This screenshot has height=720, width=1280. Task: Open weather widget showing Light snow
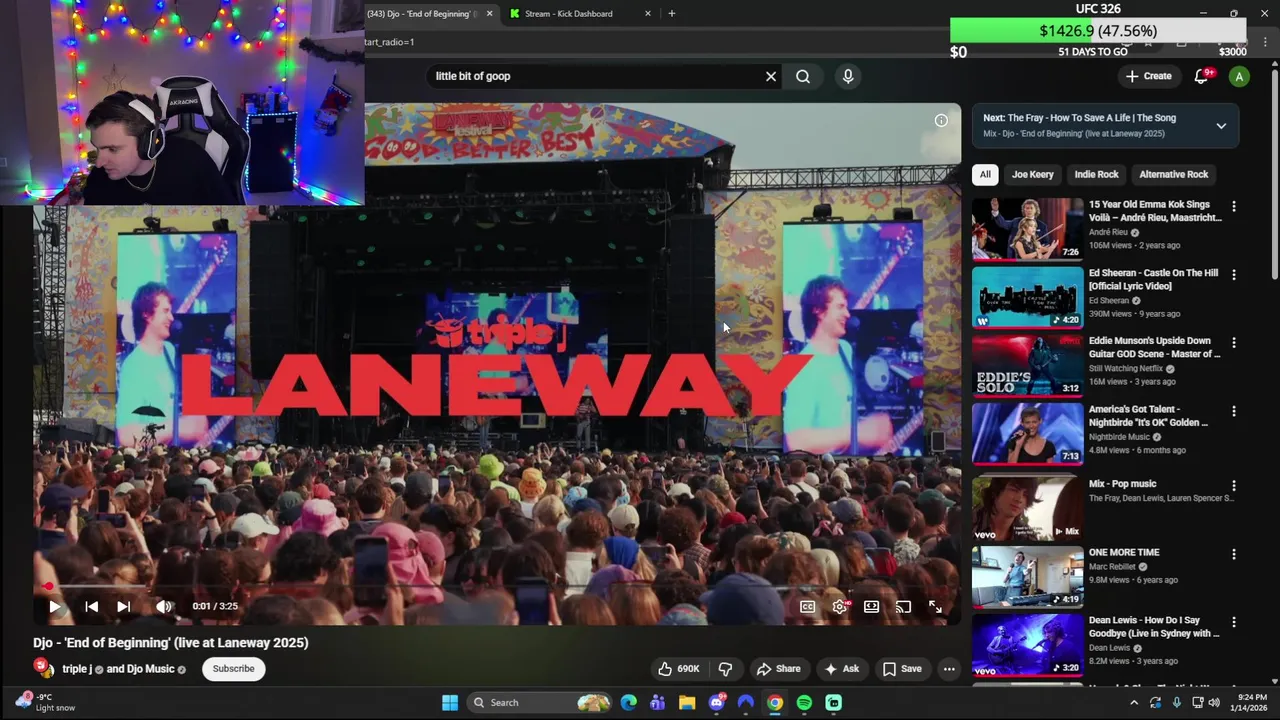[x=45, y=702]
